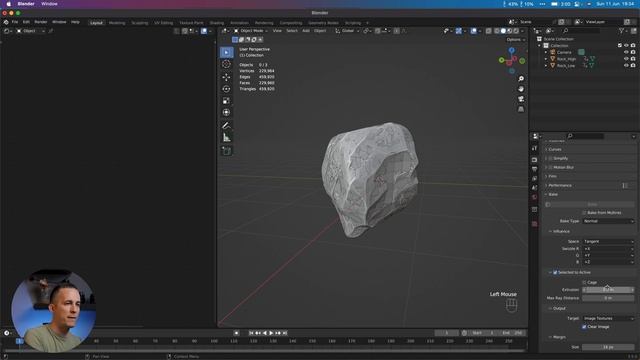Click the outliner search field
This screenshot has width=640, height=360.
coord(582,31)
